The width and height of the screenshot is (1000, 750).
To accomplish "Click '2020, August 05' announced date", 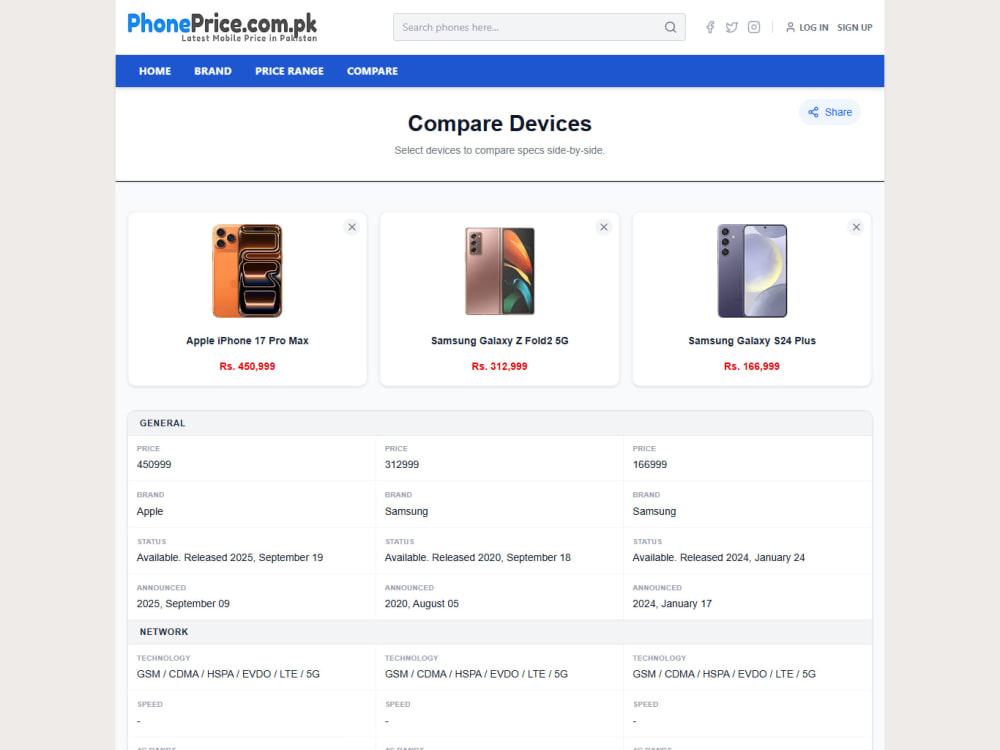I will (422, 604).
